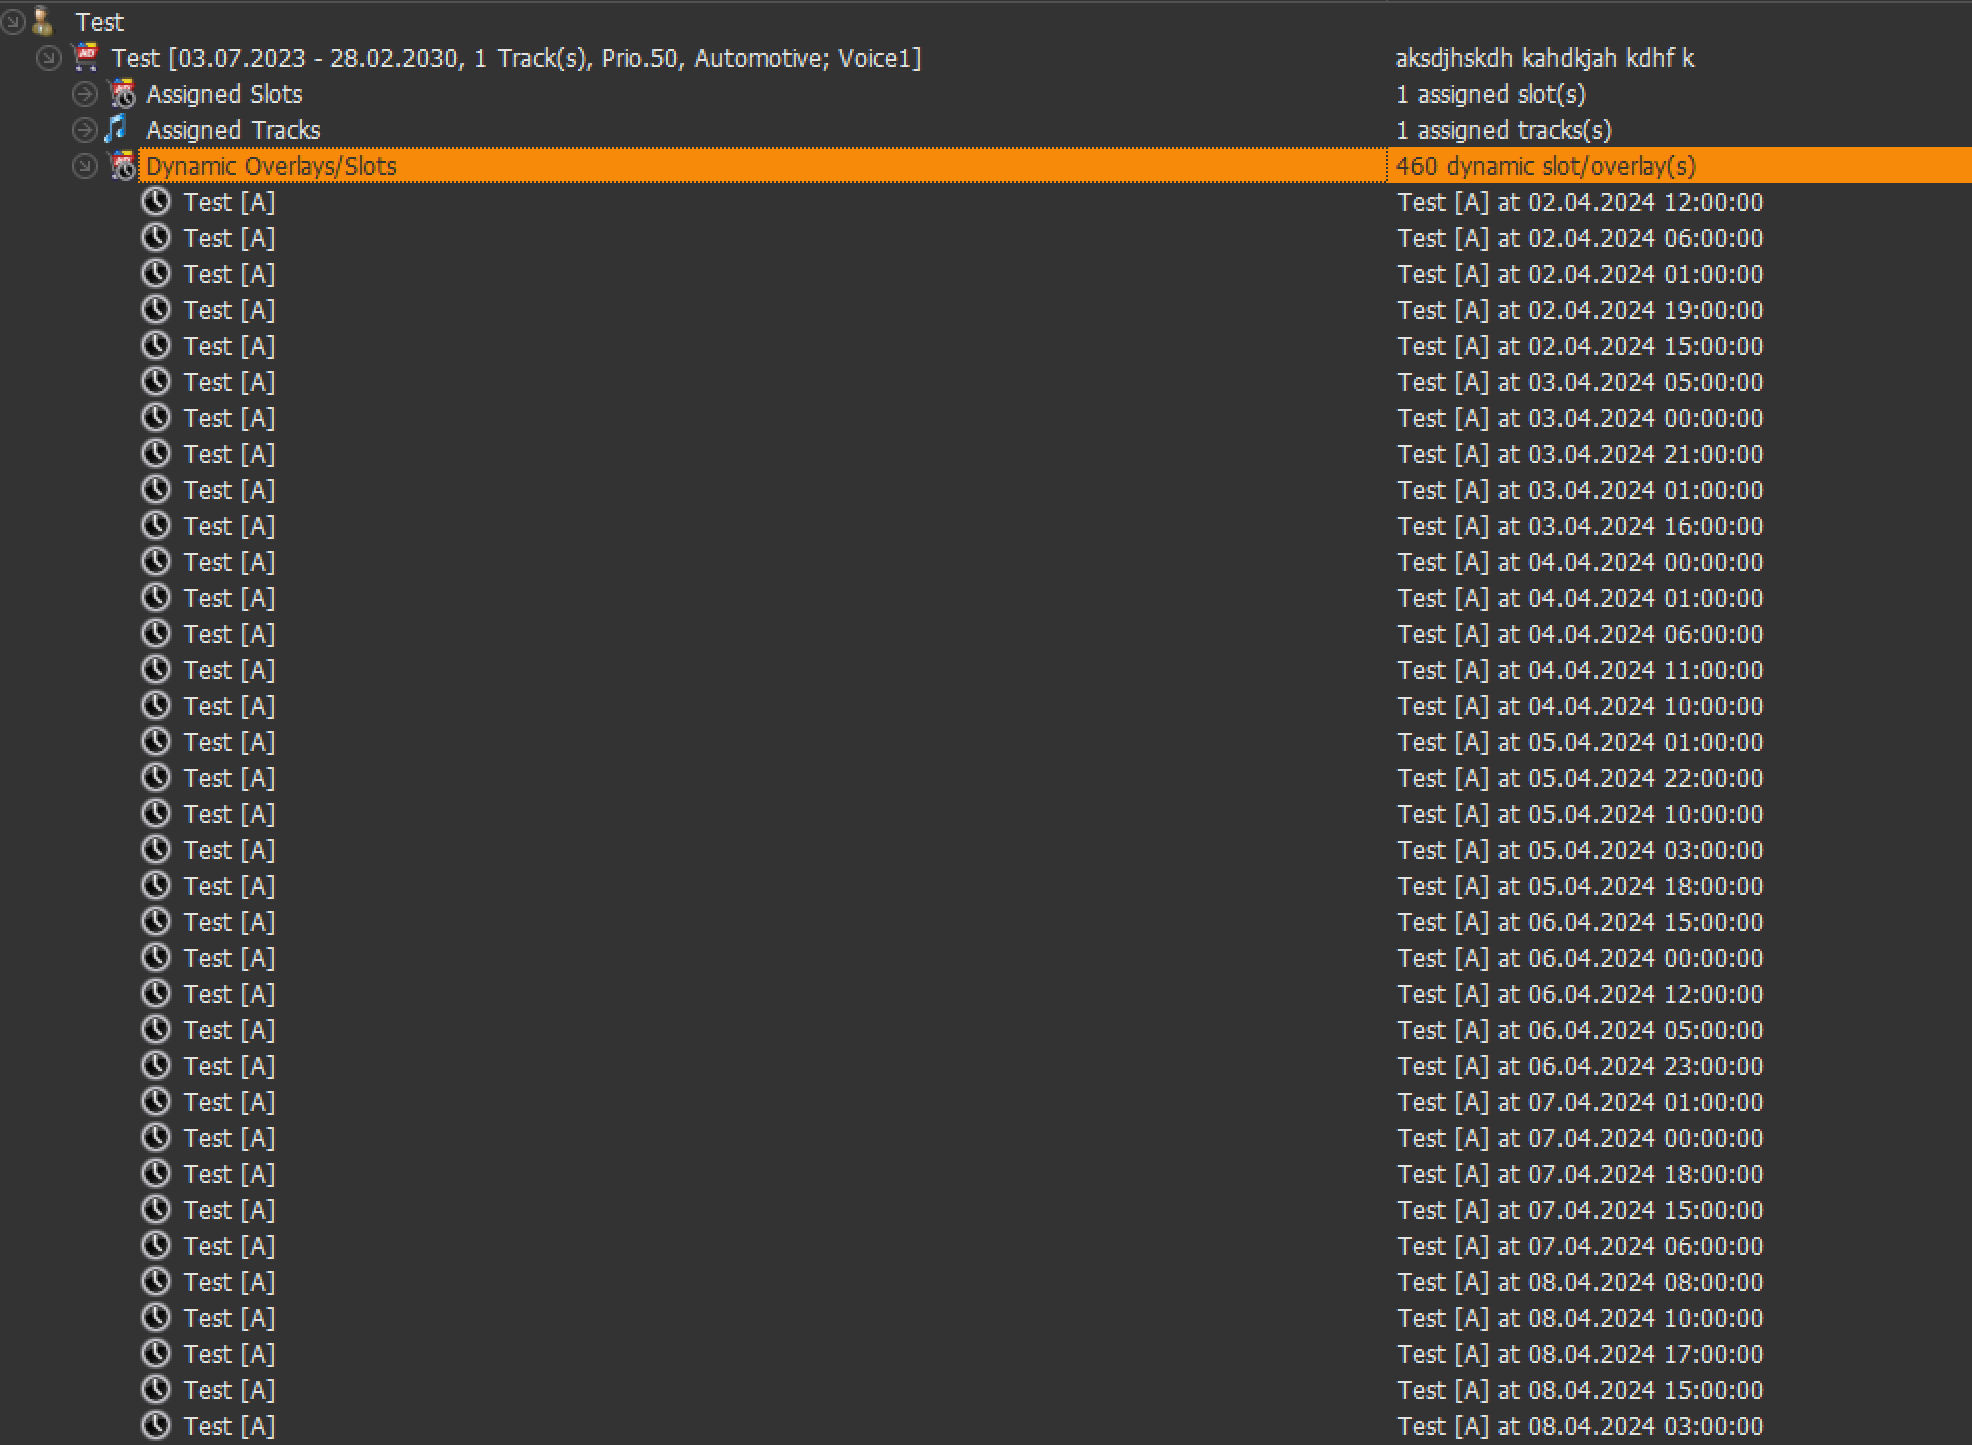This screenshot has height=1445, width=1972.
Task: Select the Assigned Tracks tree item
Action: coord(233,130)
